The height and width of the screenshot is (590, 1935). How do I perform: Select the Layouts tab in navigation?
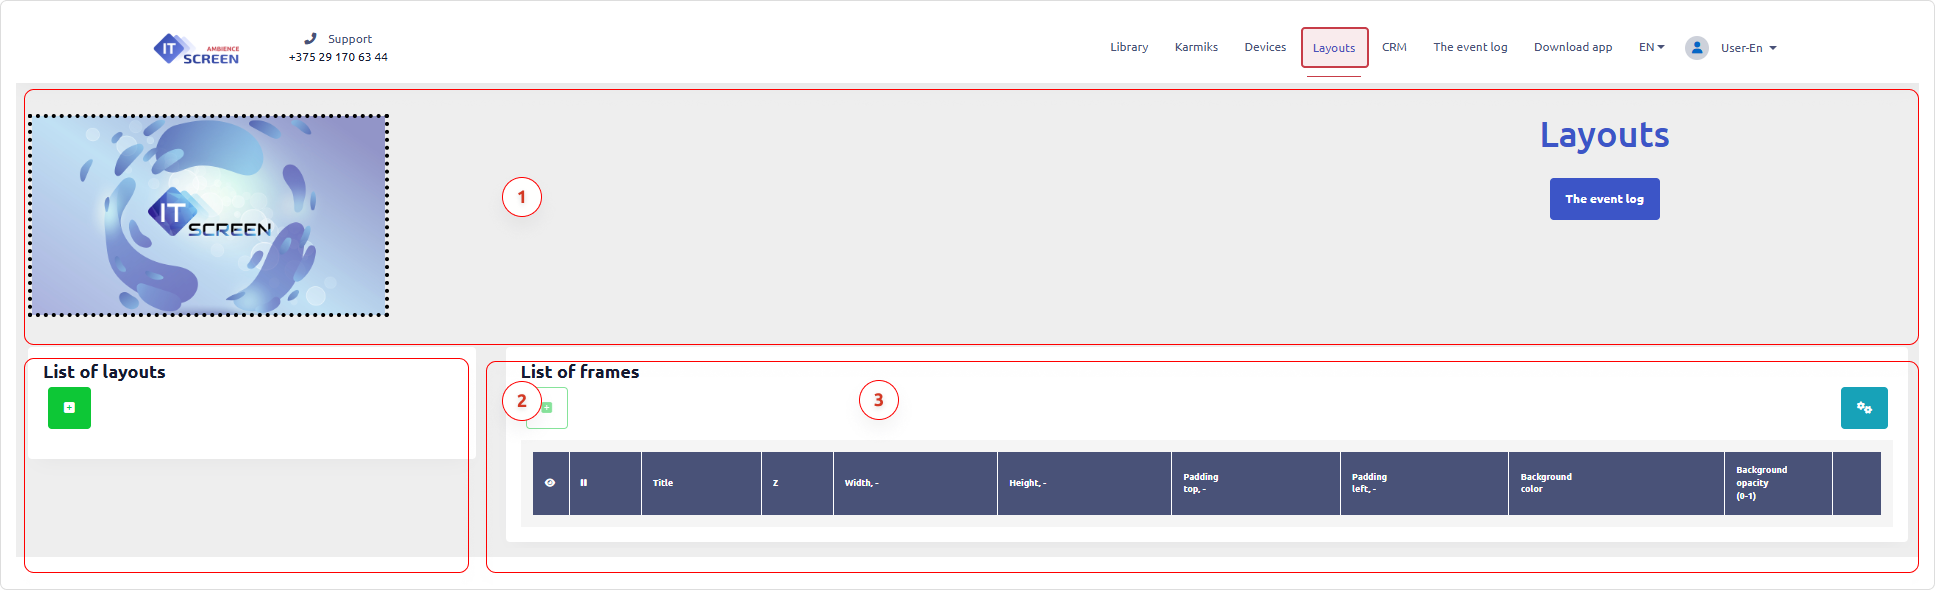(x=1334, y=48)
